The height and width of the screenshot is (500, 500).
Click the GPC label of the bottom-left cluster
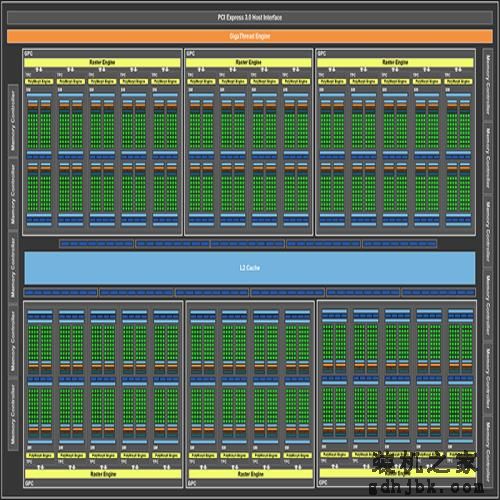point(29,483)
